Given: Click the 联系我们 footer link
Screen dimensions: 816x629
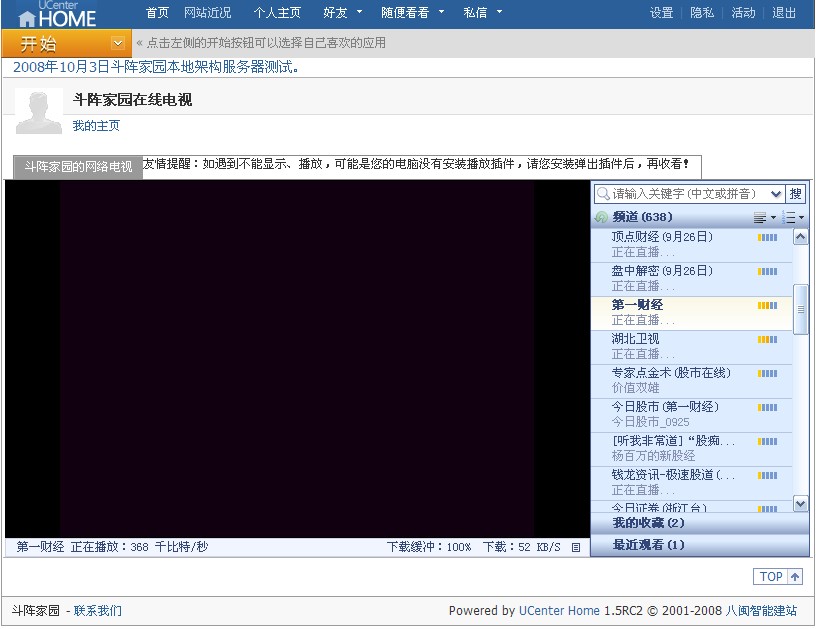Looking at the screenshot, I should coord(98,610).
